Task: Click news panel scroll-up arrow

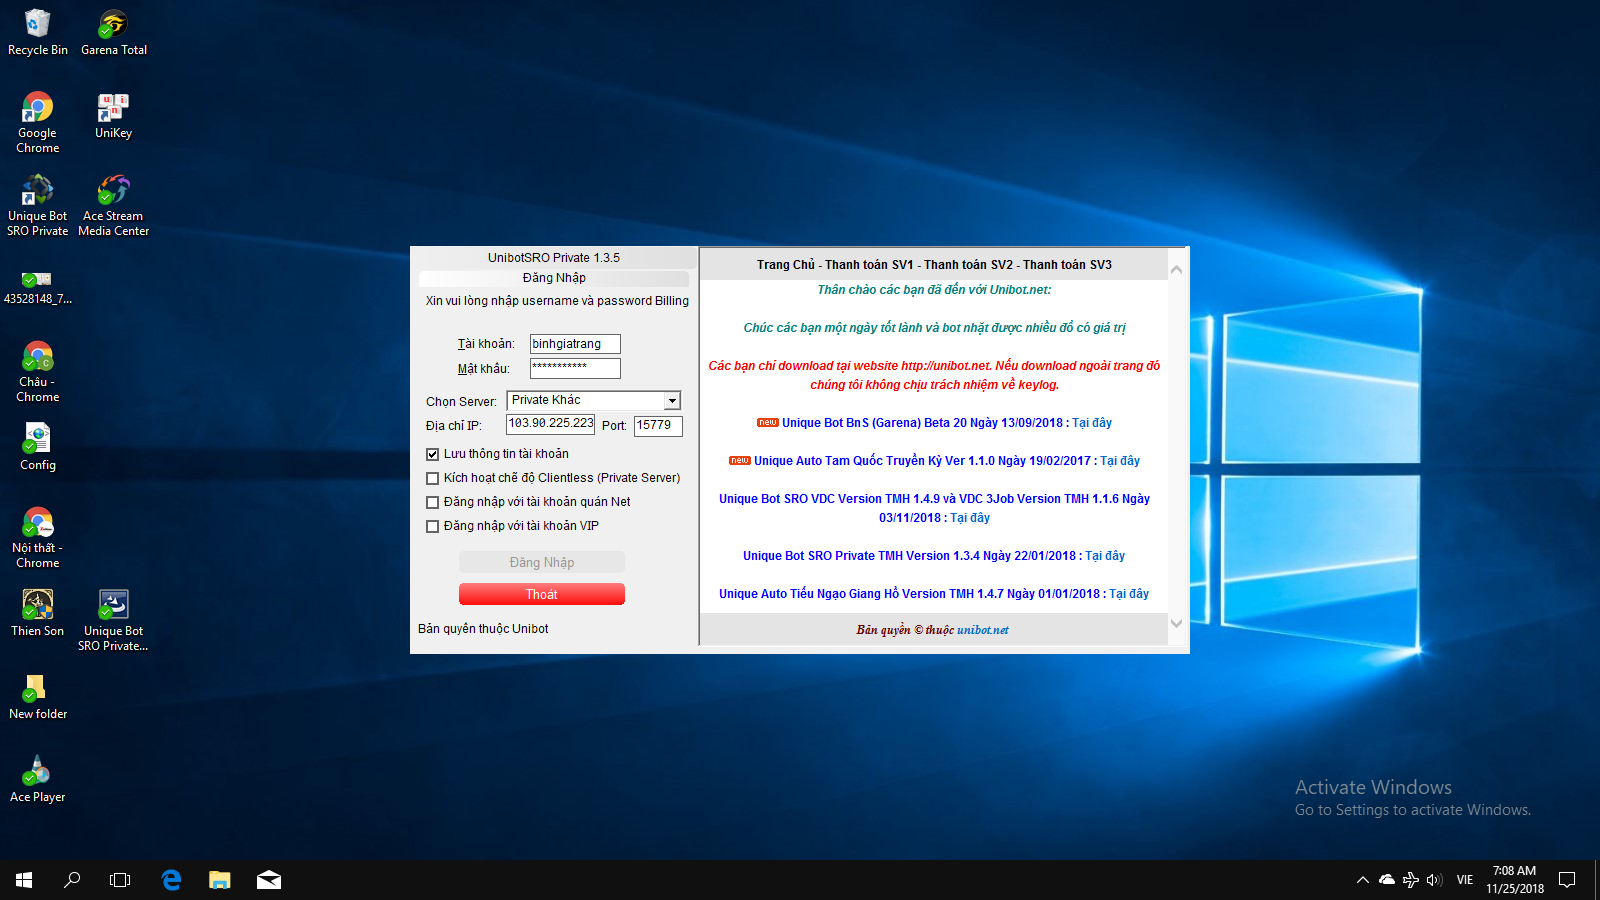Action: coord(1177,270)
